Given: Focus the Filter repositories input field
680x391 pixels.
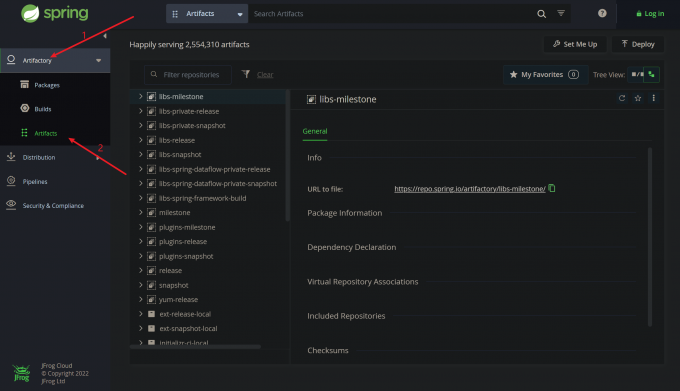Looking at the screenshot, I should (x=188, y=75).
